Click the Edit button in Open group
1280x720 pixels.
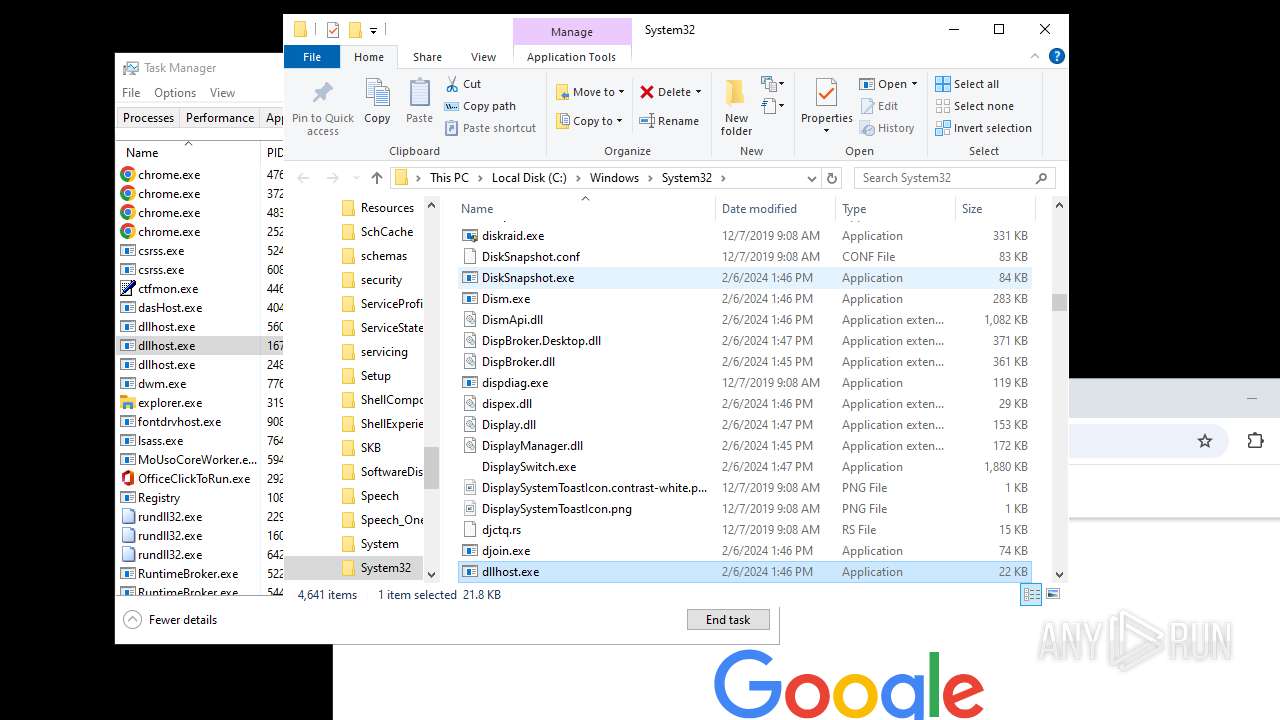coord(878,106)
